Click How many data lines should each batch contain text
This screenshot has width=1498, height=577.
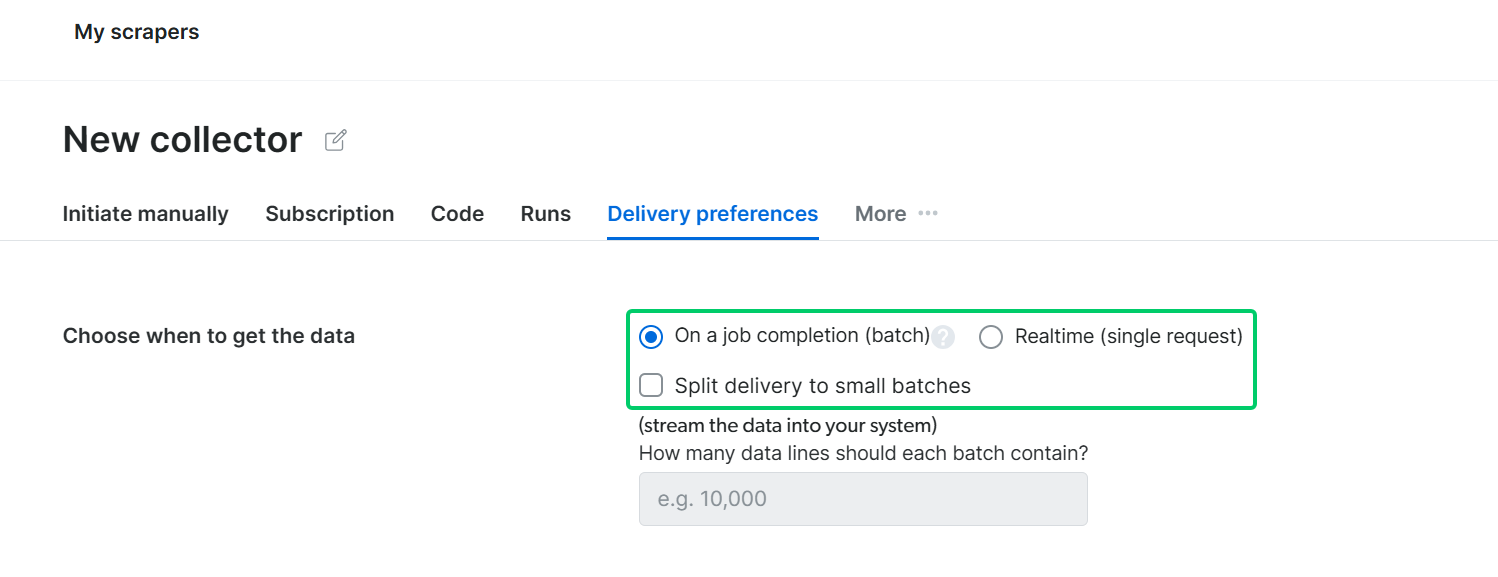(864, 453)
